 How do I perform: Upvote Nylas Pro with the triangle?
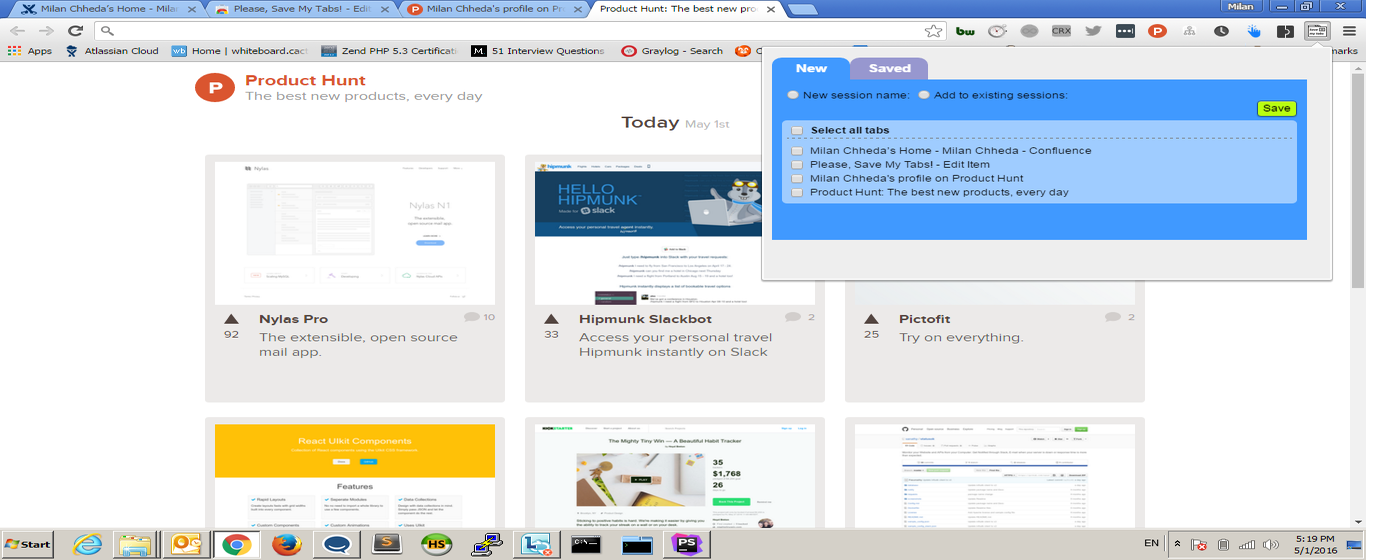click(x=231, y=319)
